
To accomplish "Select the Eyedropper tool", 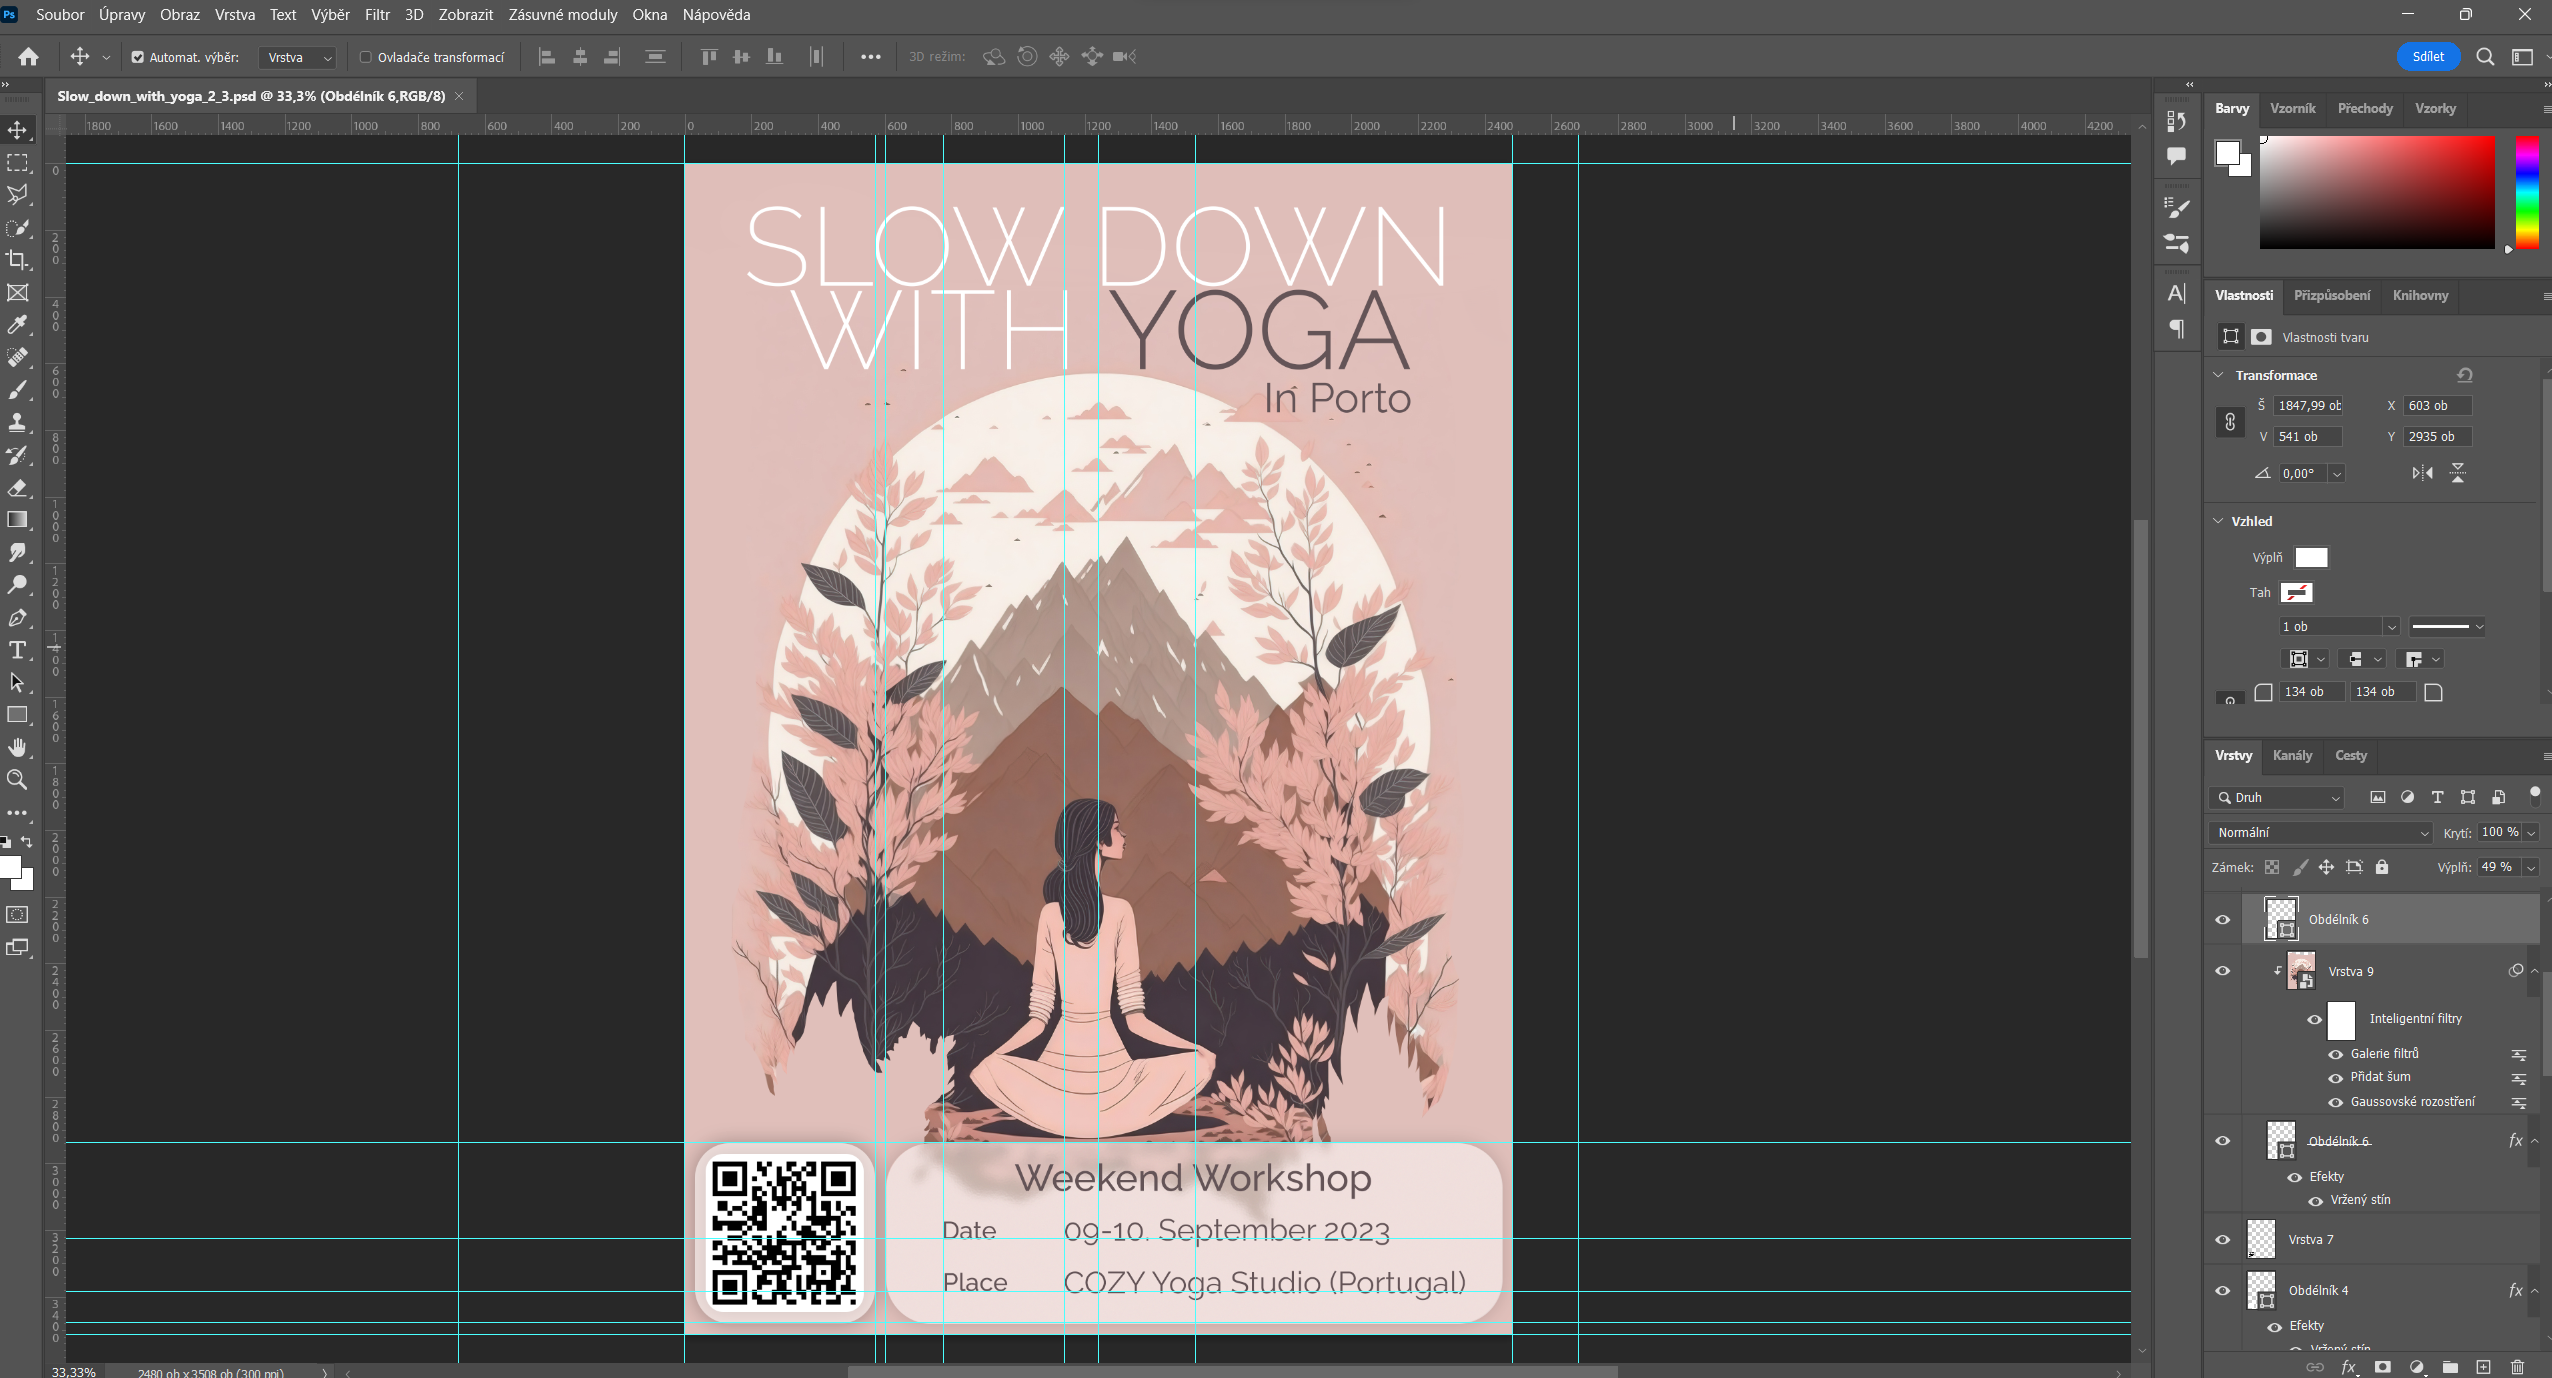I will pyautogui.click(x=17, y=325).
